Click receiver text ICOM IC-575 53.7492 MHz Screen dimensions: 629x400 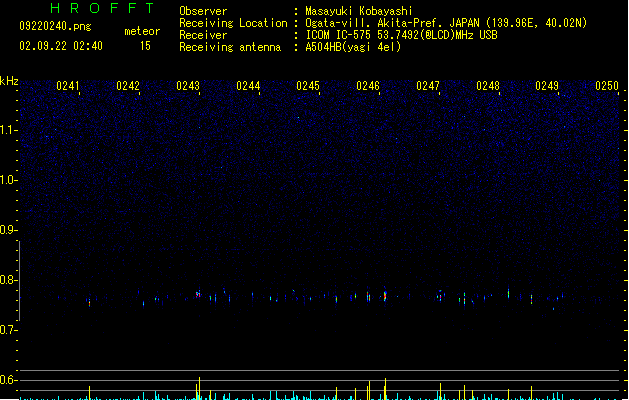[402, 35]
